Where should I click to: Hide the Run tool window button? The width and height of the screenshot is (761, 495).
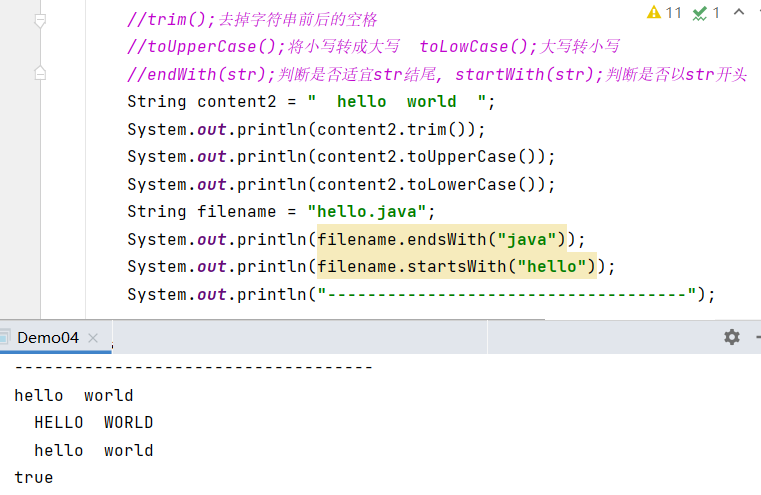coord(755,337)
